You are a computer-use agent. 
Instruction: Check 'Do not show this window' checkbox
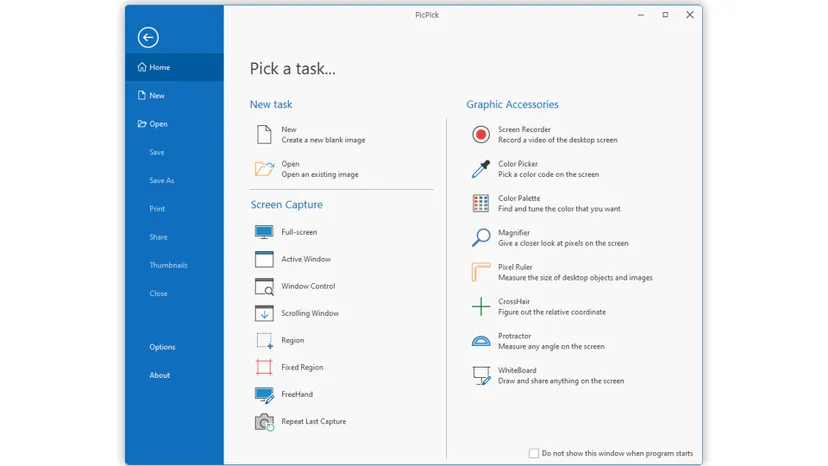(534, 453)
